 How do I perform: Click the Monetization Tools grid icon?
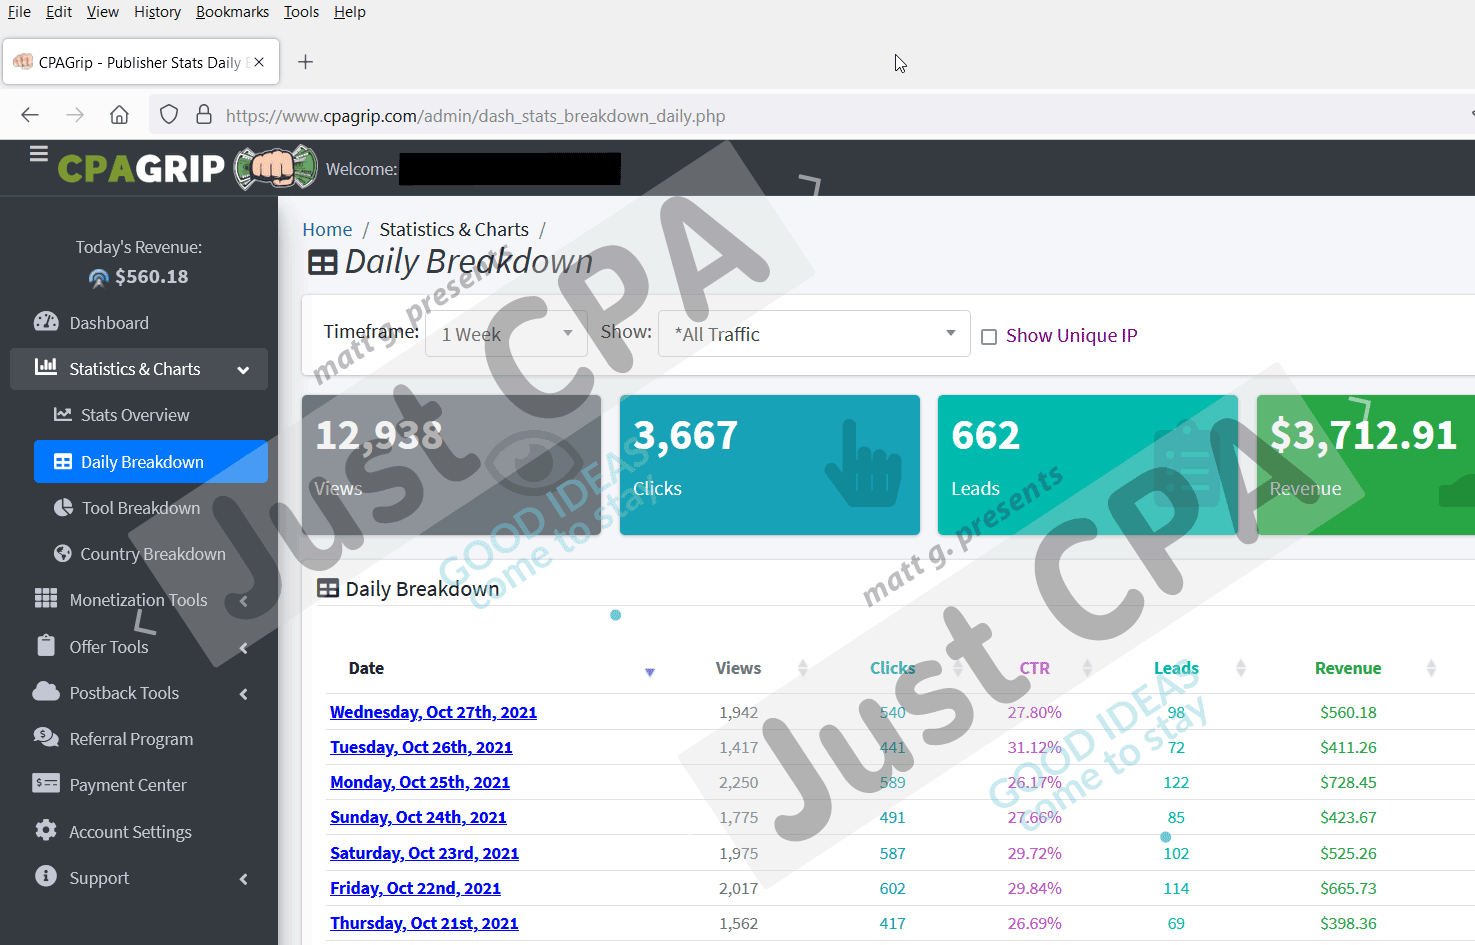click(46, 598)
